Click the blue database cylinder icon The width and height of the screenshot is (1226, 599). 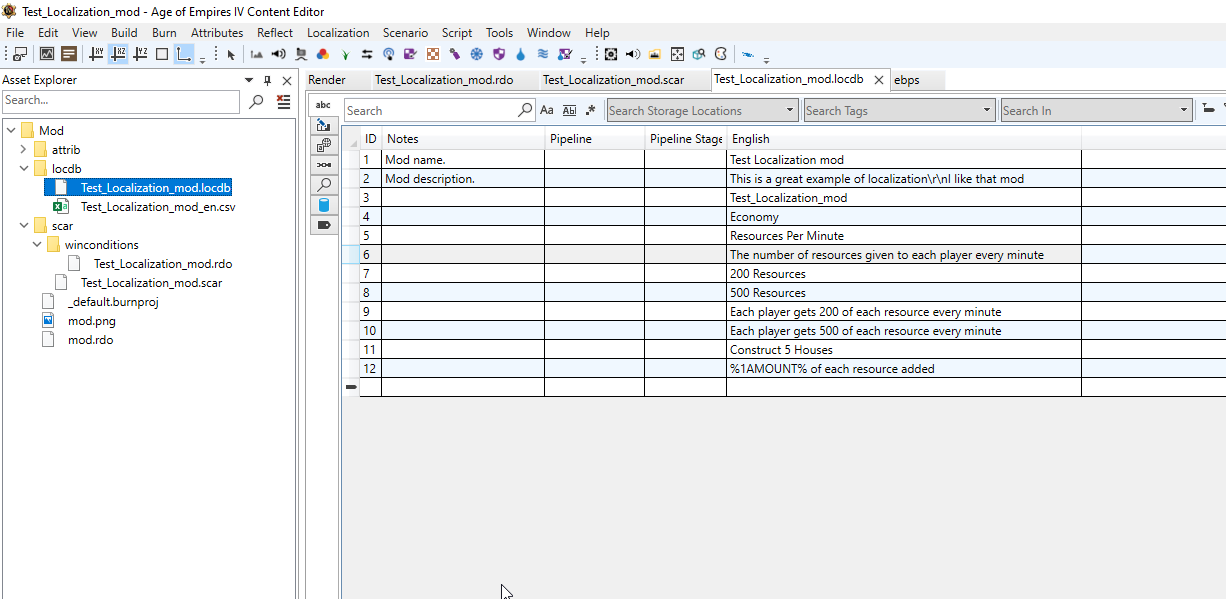coord(323,204)
